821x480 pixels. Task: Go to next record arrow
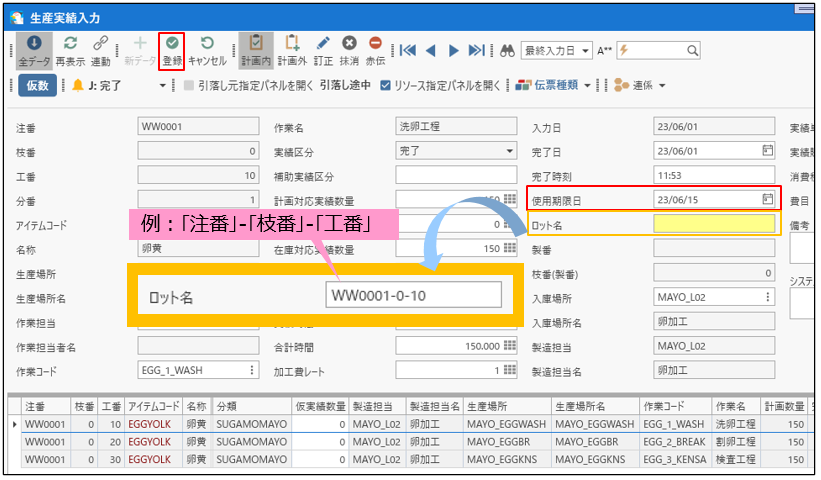point(453,50)
